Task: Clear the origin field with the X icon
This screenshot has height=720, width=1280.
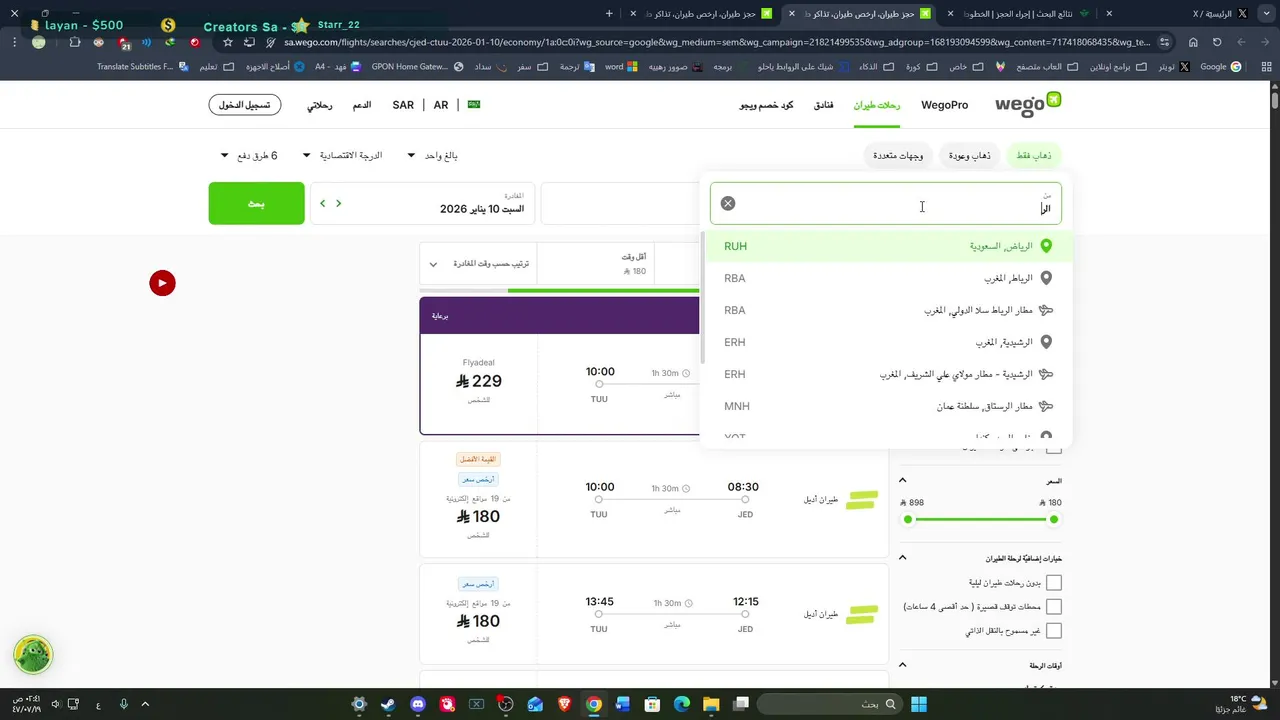Action: 728,203
